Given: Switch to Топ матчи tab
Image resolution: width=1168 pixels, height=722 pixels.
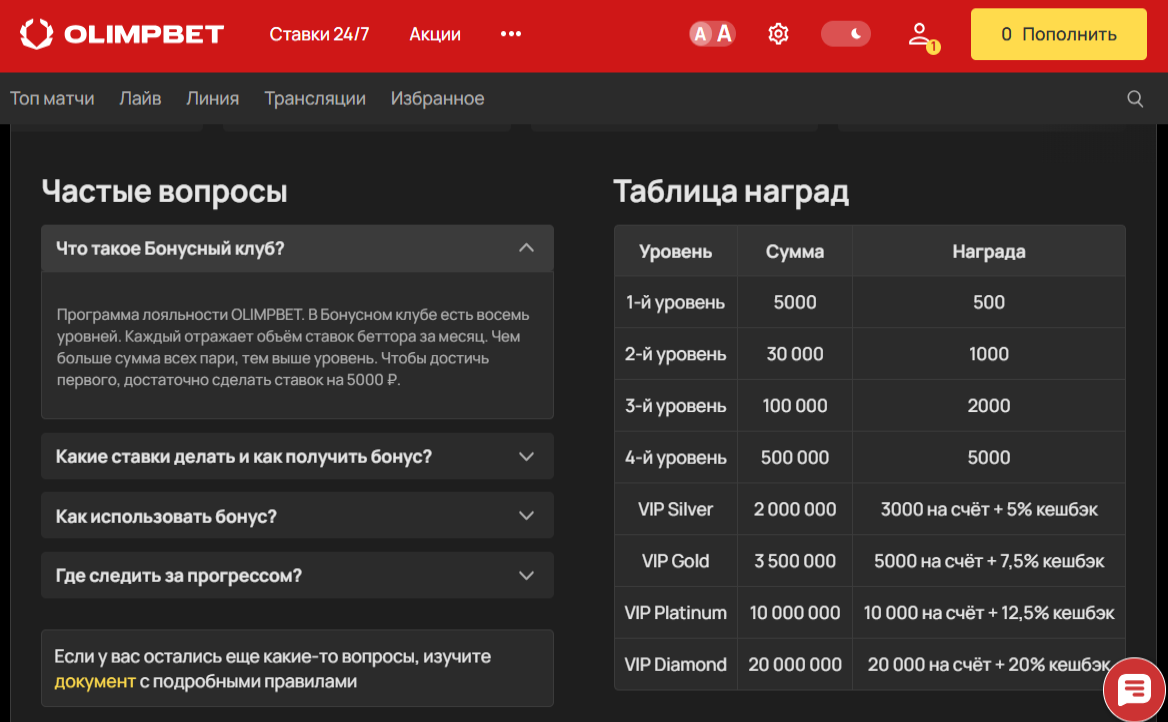Looking at the screenshot, I should tap(52, 98).
